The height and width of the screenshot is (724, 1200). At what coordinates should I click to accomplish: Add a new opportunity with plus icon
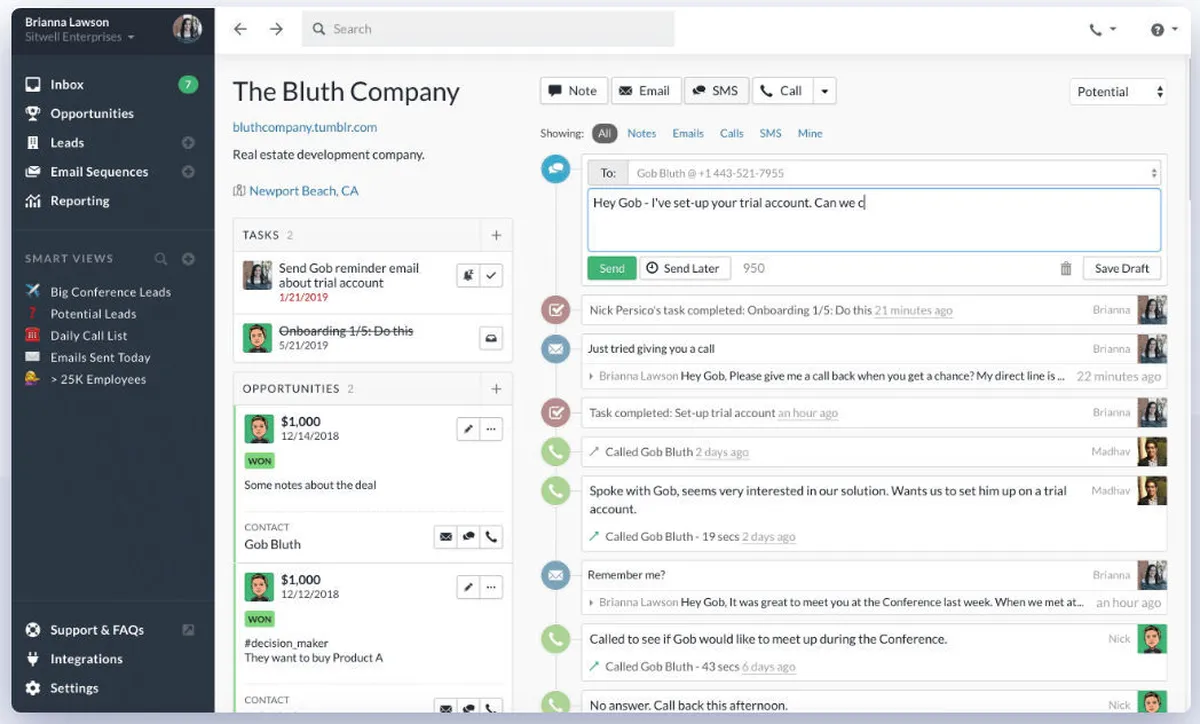tap(496, 388)
